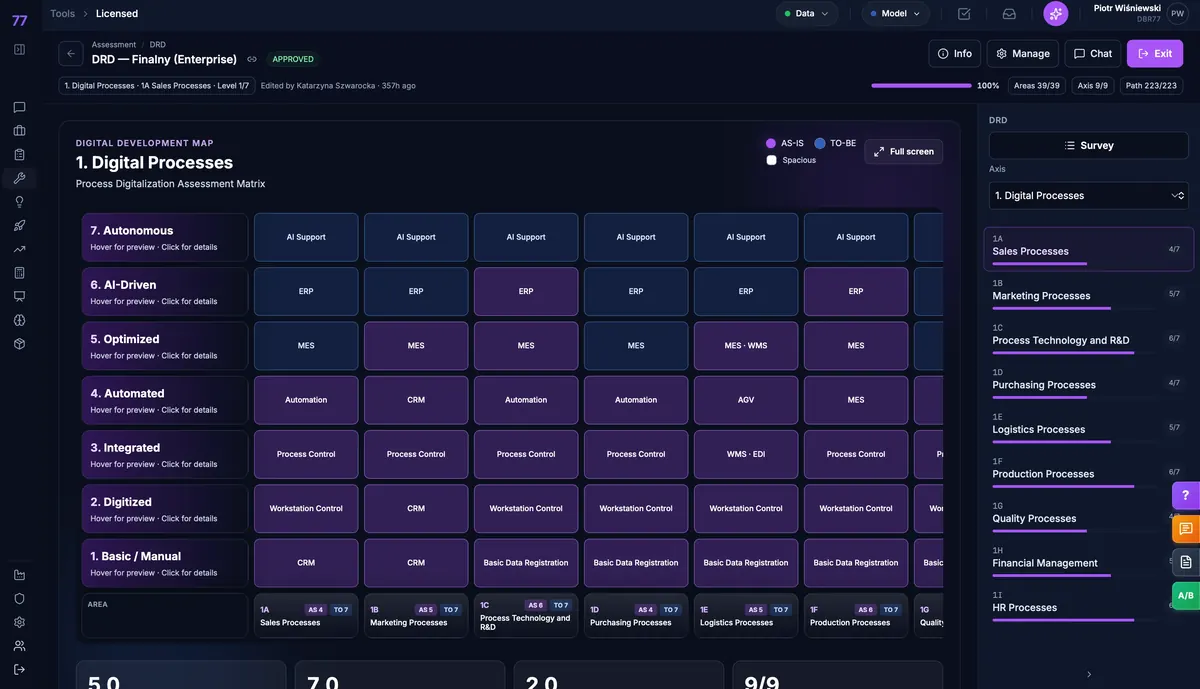Open the cube box icon in sidebar

pos(19,344)
